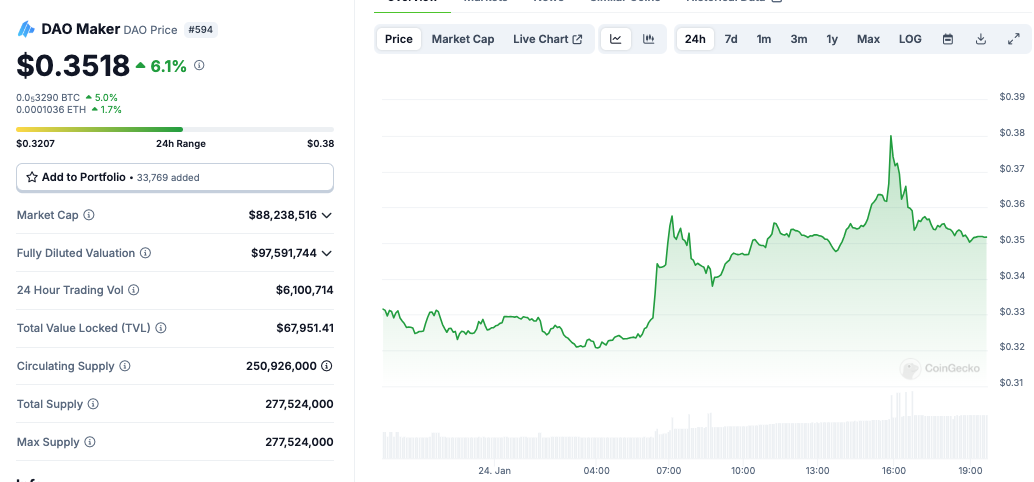The height and width of the screenshot is (482, 1034).
Task: Toggle the LOG scale option
Action: point(910,39)
